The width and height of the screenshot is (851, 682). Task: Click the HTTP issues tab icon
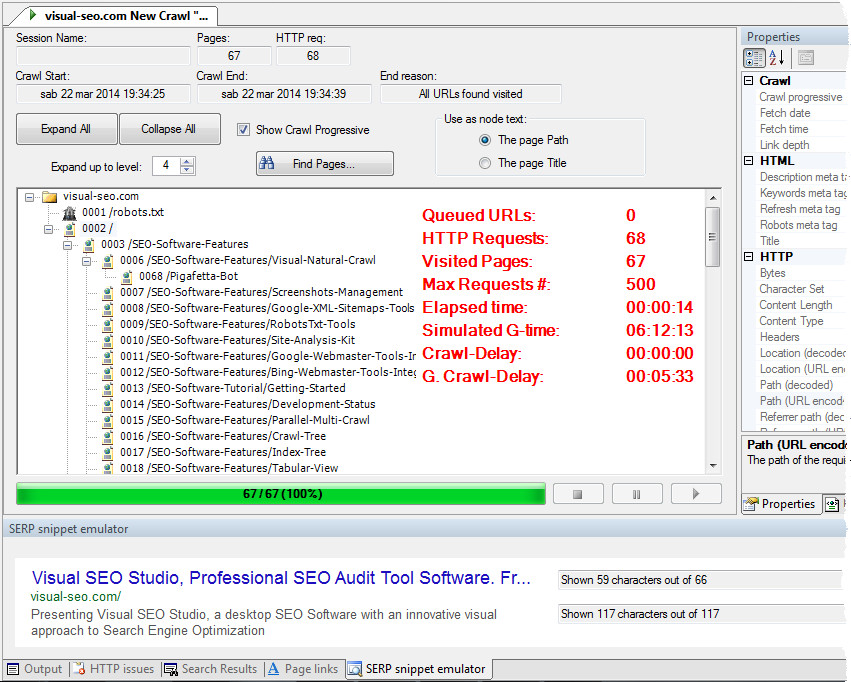[x=79, y=670]
